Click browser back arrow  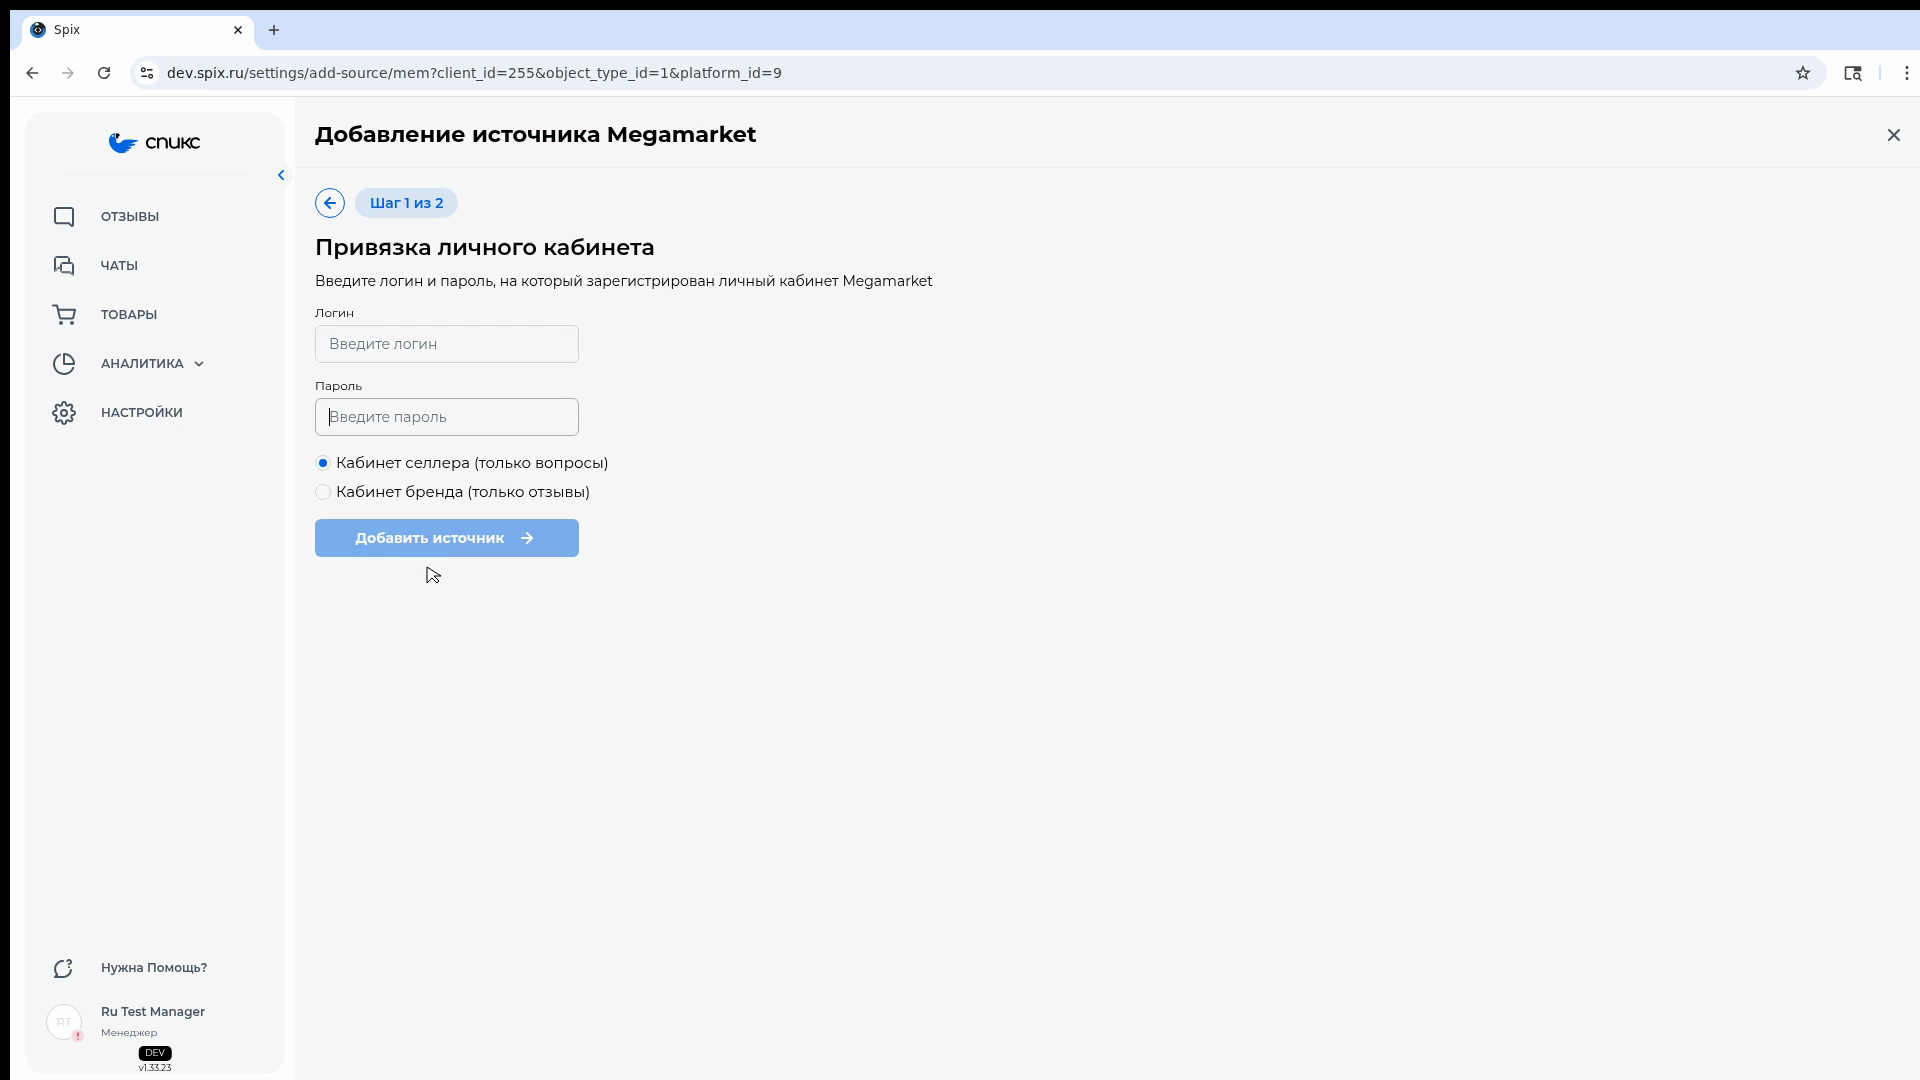tap(32, 73)
